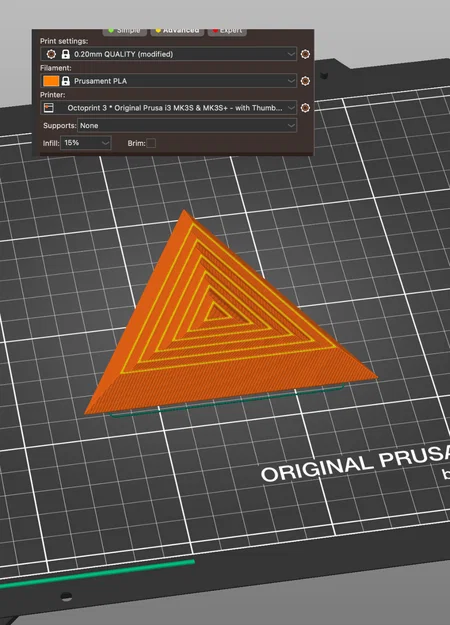This screenshot has width=450, height=625.
Task: Open filament settings gear beside Prusament PLA
Action: point(305,81)
